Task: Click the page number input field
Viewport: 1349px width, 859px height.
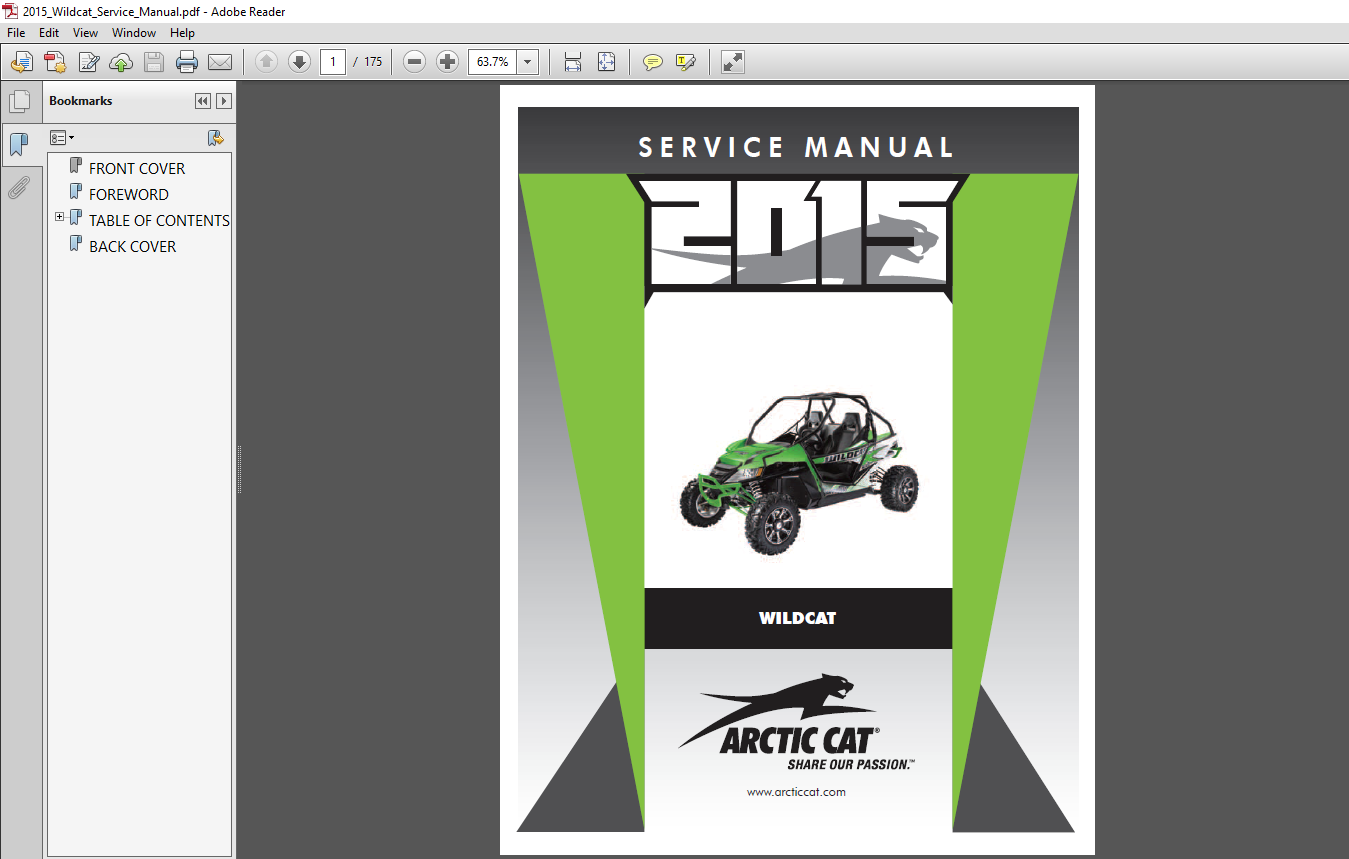Action: (333, 62)
